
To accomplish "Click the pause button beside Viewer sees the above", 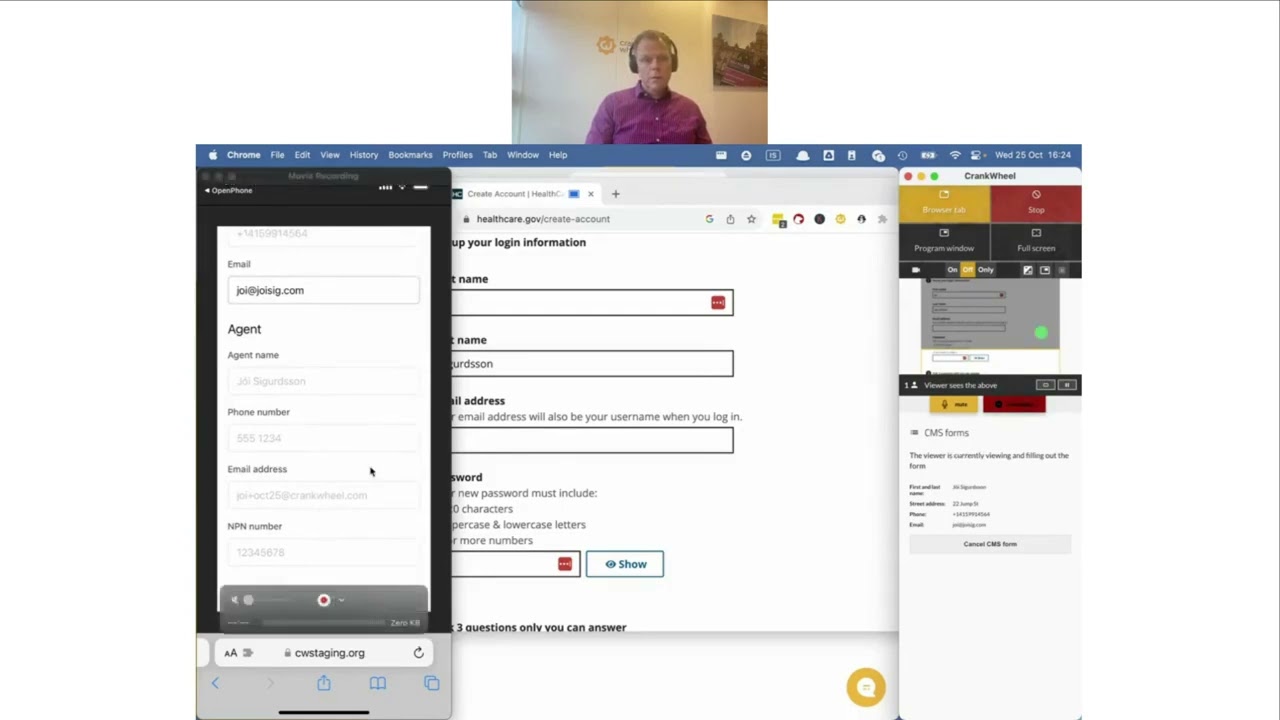I will coord(1066,385).
